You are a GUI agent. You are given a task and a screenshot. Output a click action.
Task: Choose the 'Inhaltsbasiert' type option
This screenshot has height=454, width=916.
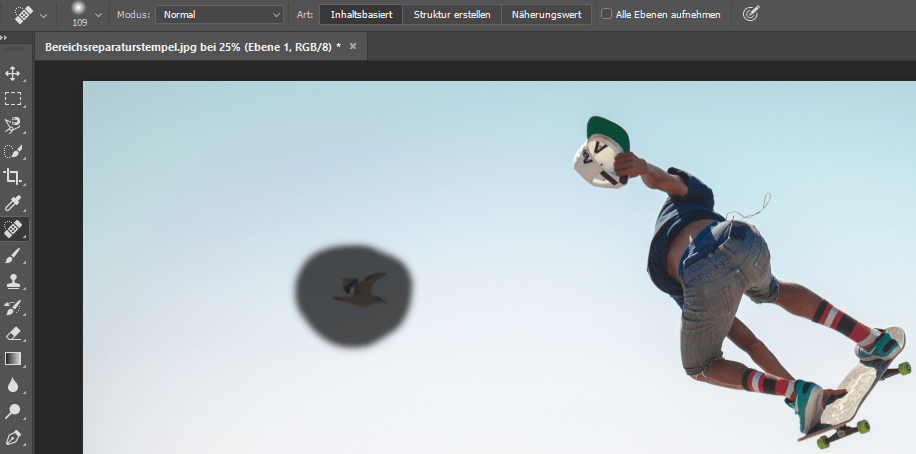[361, 15]
